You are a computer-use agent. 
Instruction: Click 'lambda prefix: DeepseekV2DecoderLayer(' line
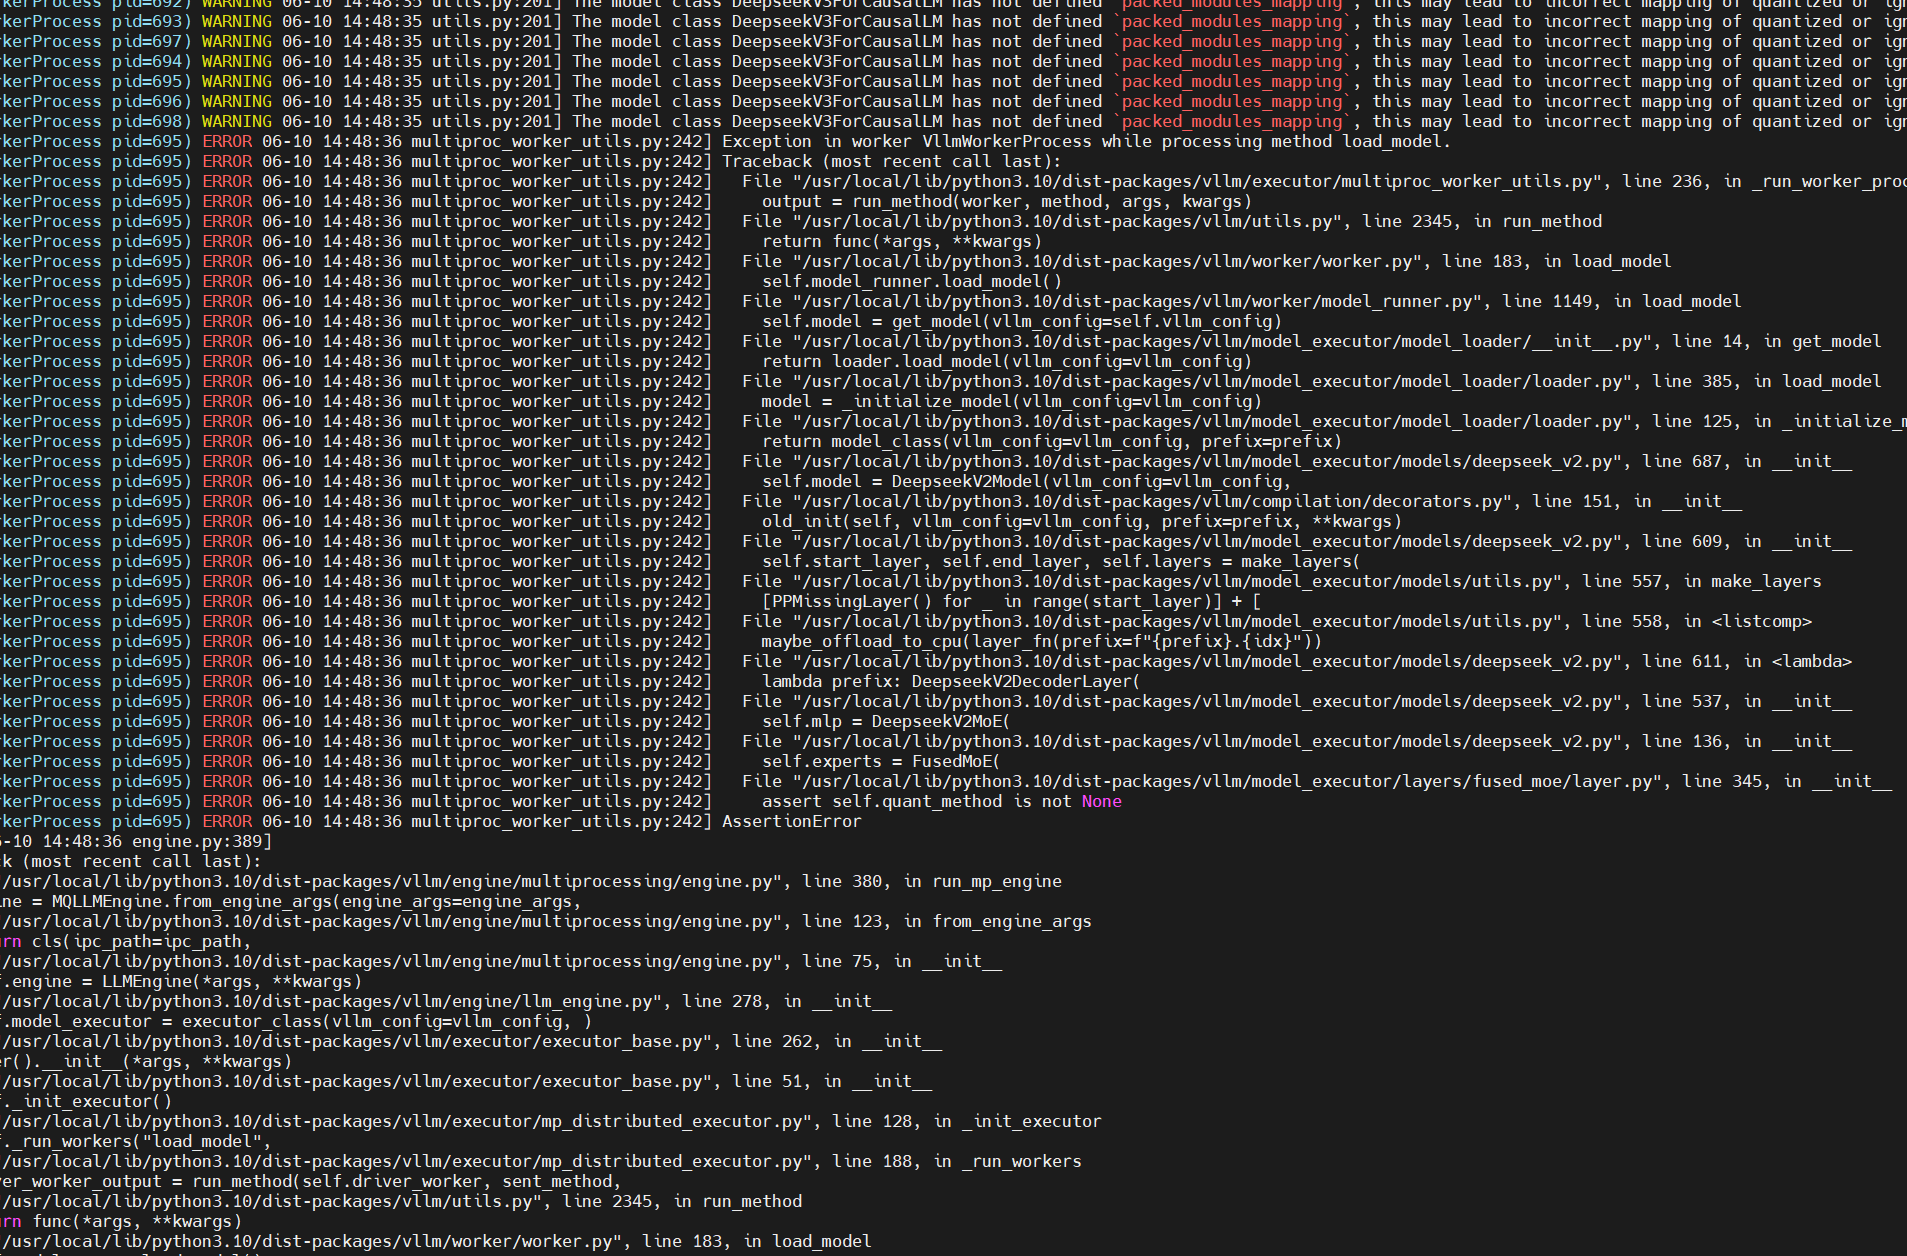click(951, 681)
